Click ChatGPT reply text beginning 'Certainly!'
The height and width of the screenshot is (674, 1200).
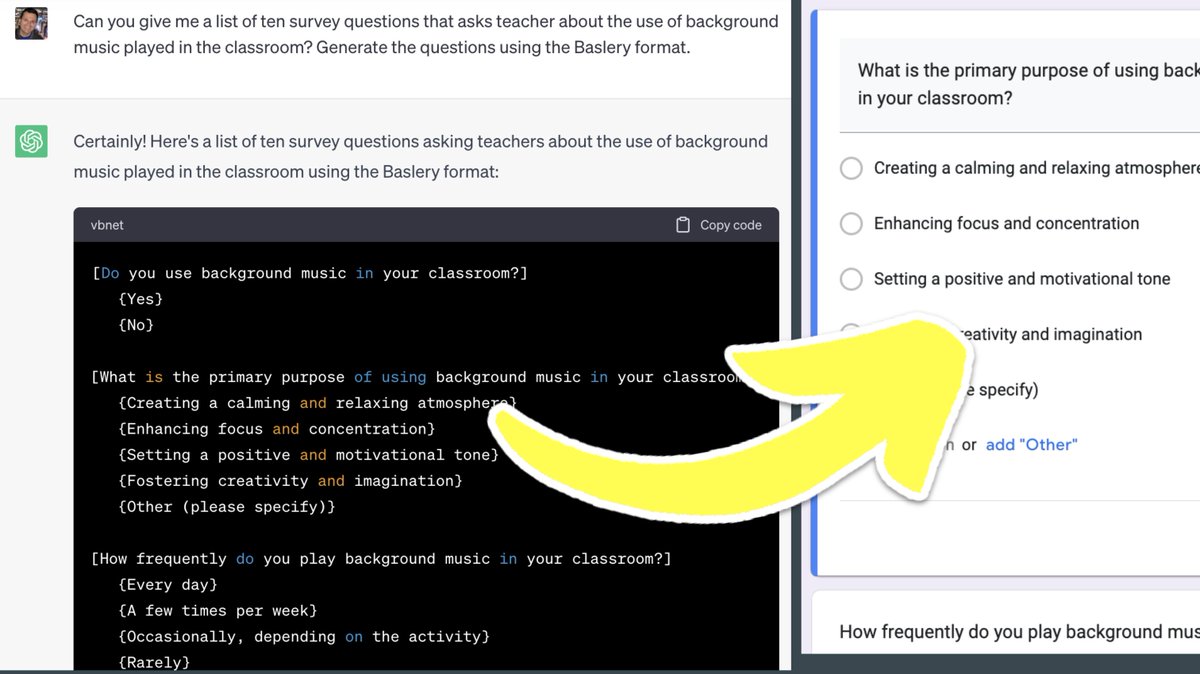[x=421, y=156]
